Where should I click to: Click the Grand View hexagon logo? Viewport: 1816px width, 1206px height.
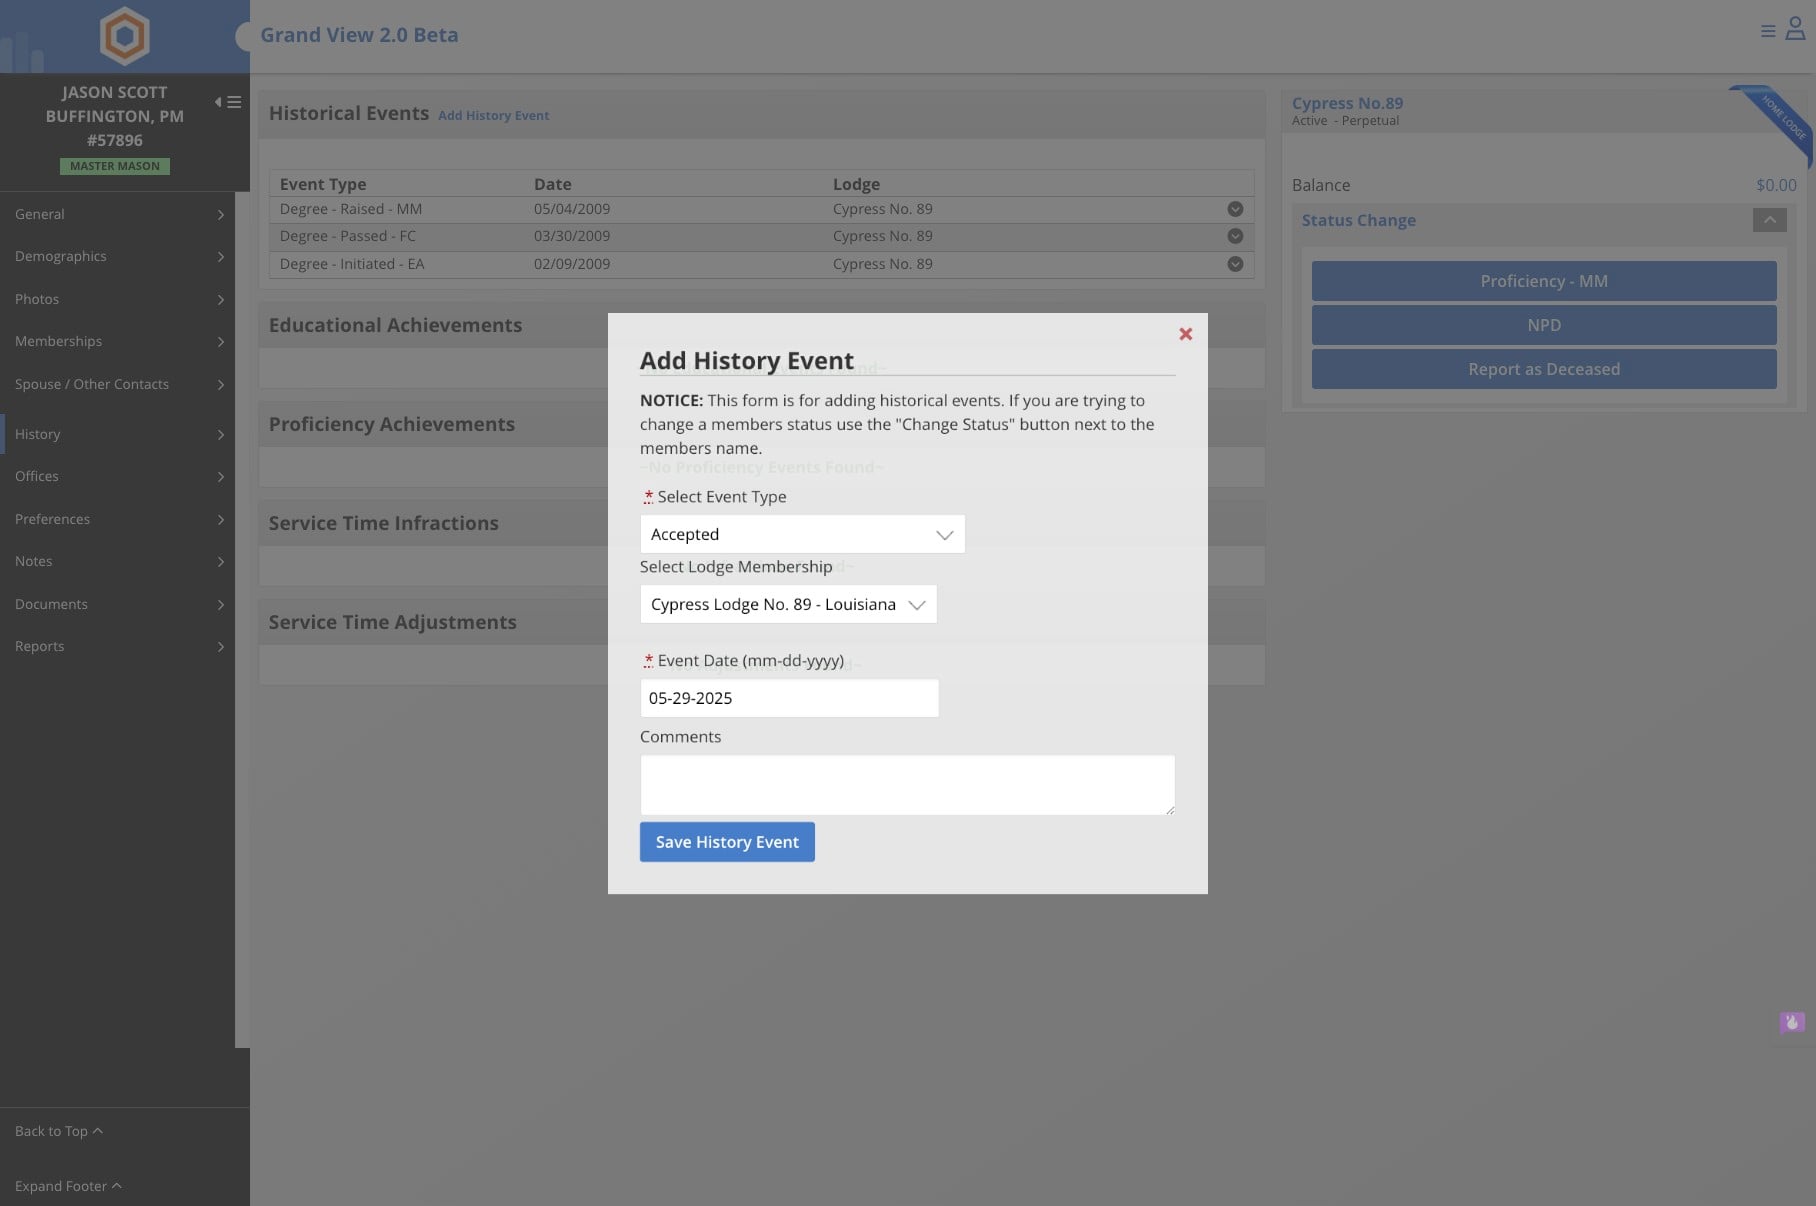(124, 36)
